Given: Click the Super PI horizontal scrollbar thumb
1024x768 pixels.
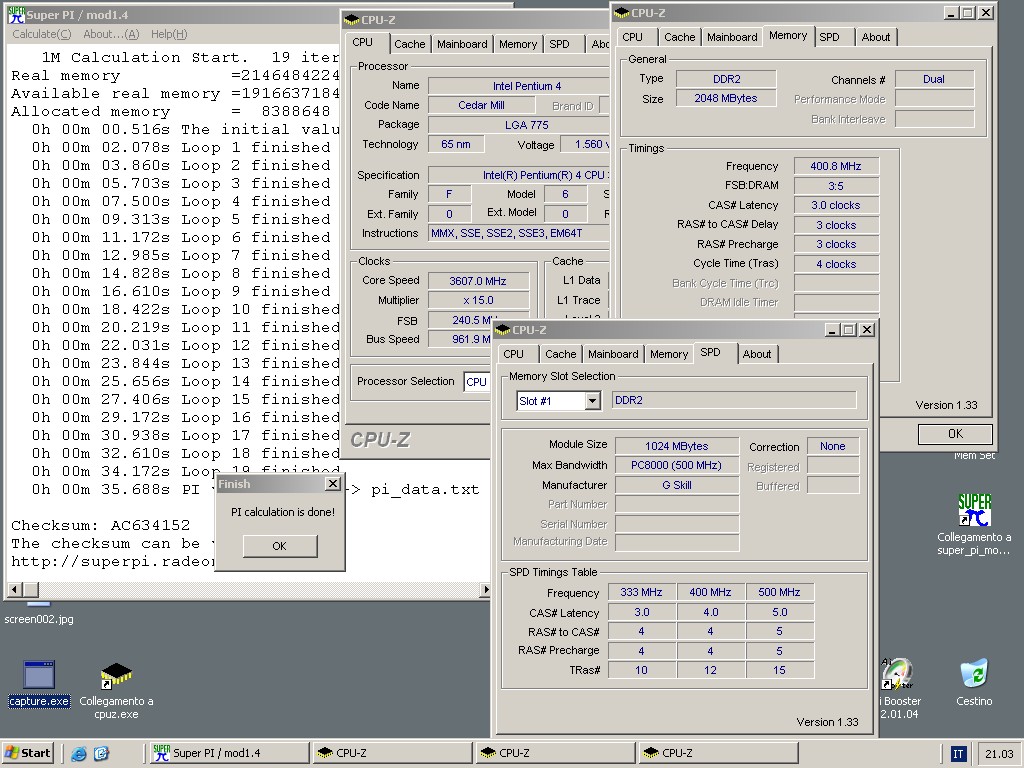Looking at the screenshot, I should (x=32, y=590).
